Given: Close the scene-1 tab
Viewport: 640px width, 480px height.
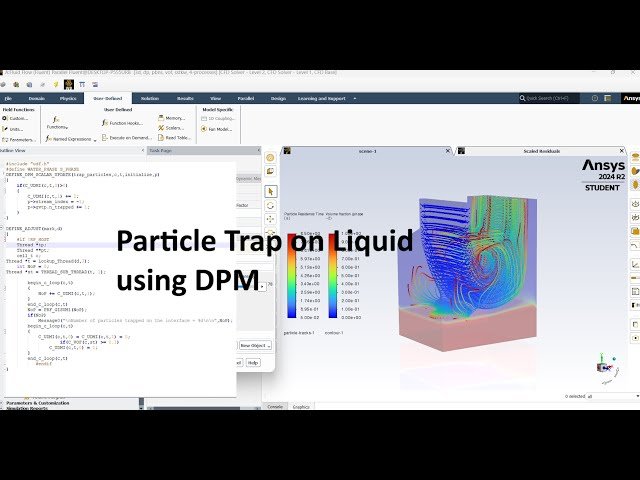Looking at the screenshot, I should pyautogui.click(x=447, y=151).
